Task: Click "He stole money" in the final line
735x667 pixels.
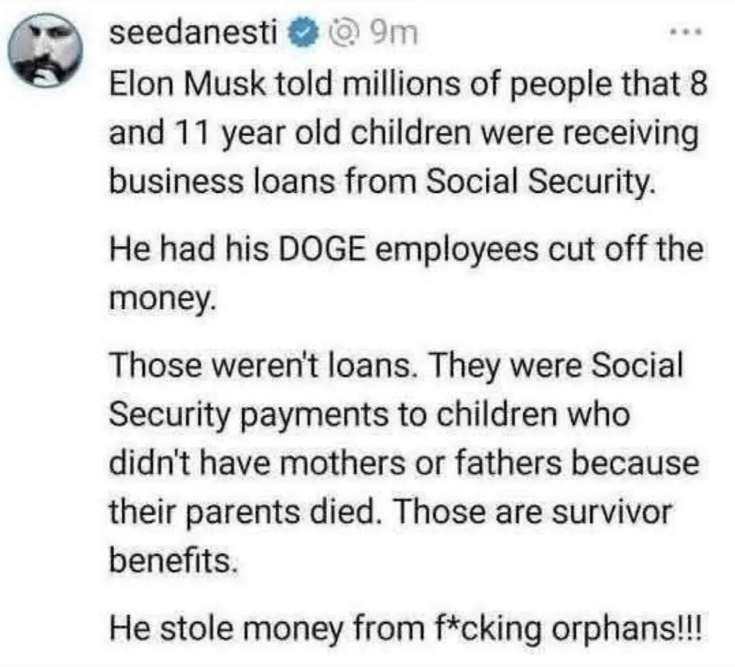Action: click(226, 628)
